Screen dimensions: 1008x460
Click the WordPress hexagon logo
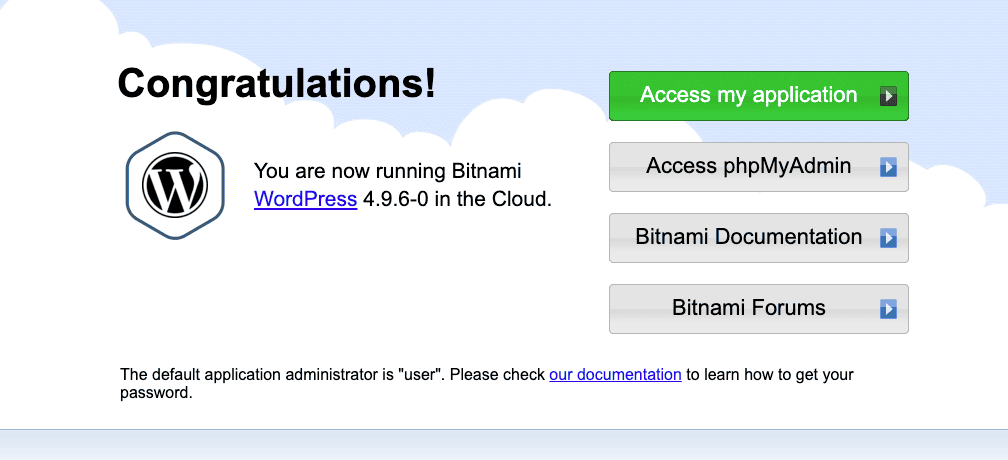(175, 186)
